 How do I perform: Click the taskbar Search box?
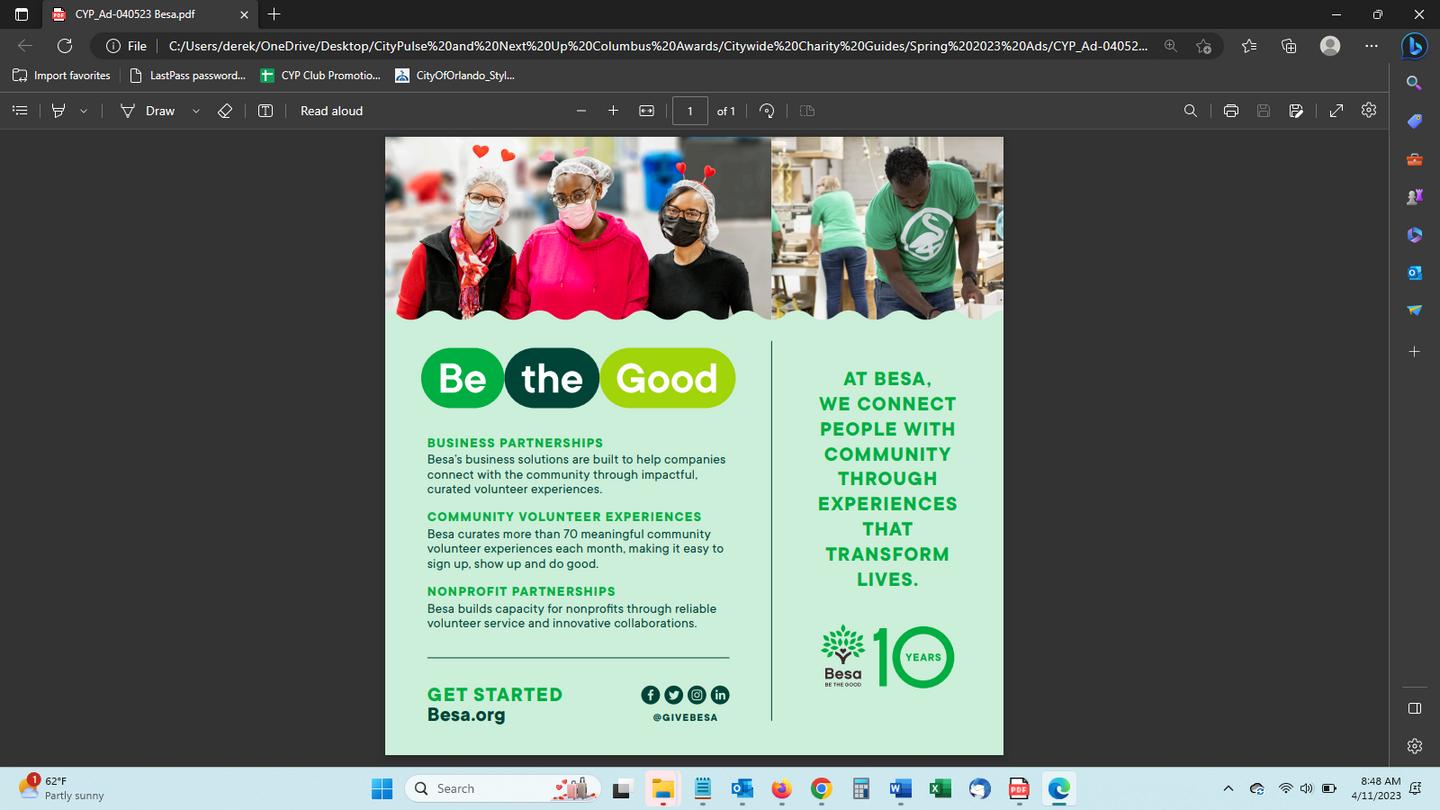(x=504, y=789)
